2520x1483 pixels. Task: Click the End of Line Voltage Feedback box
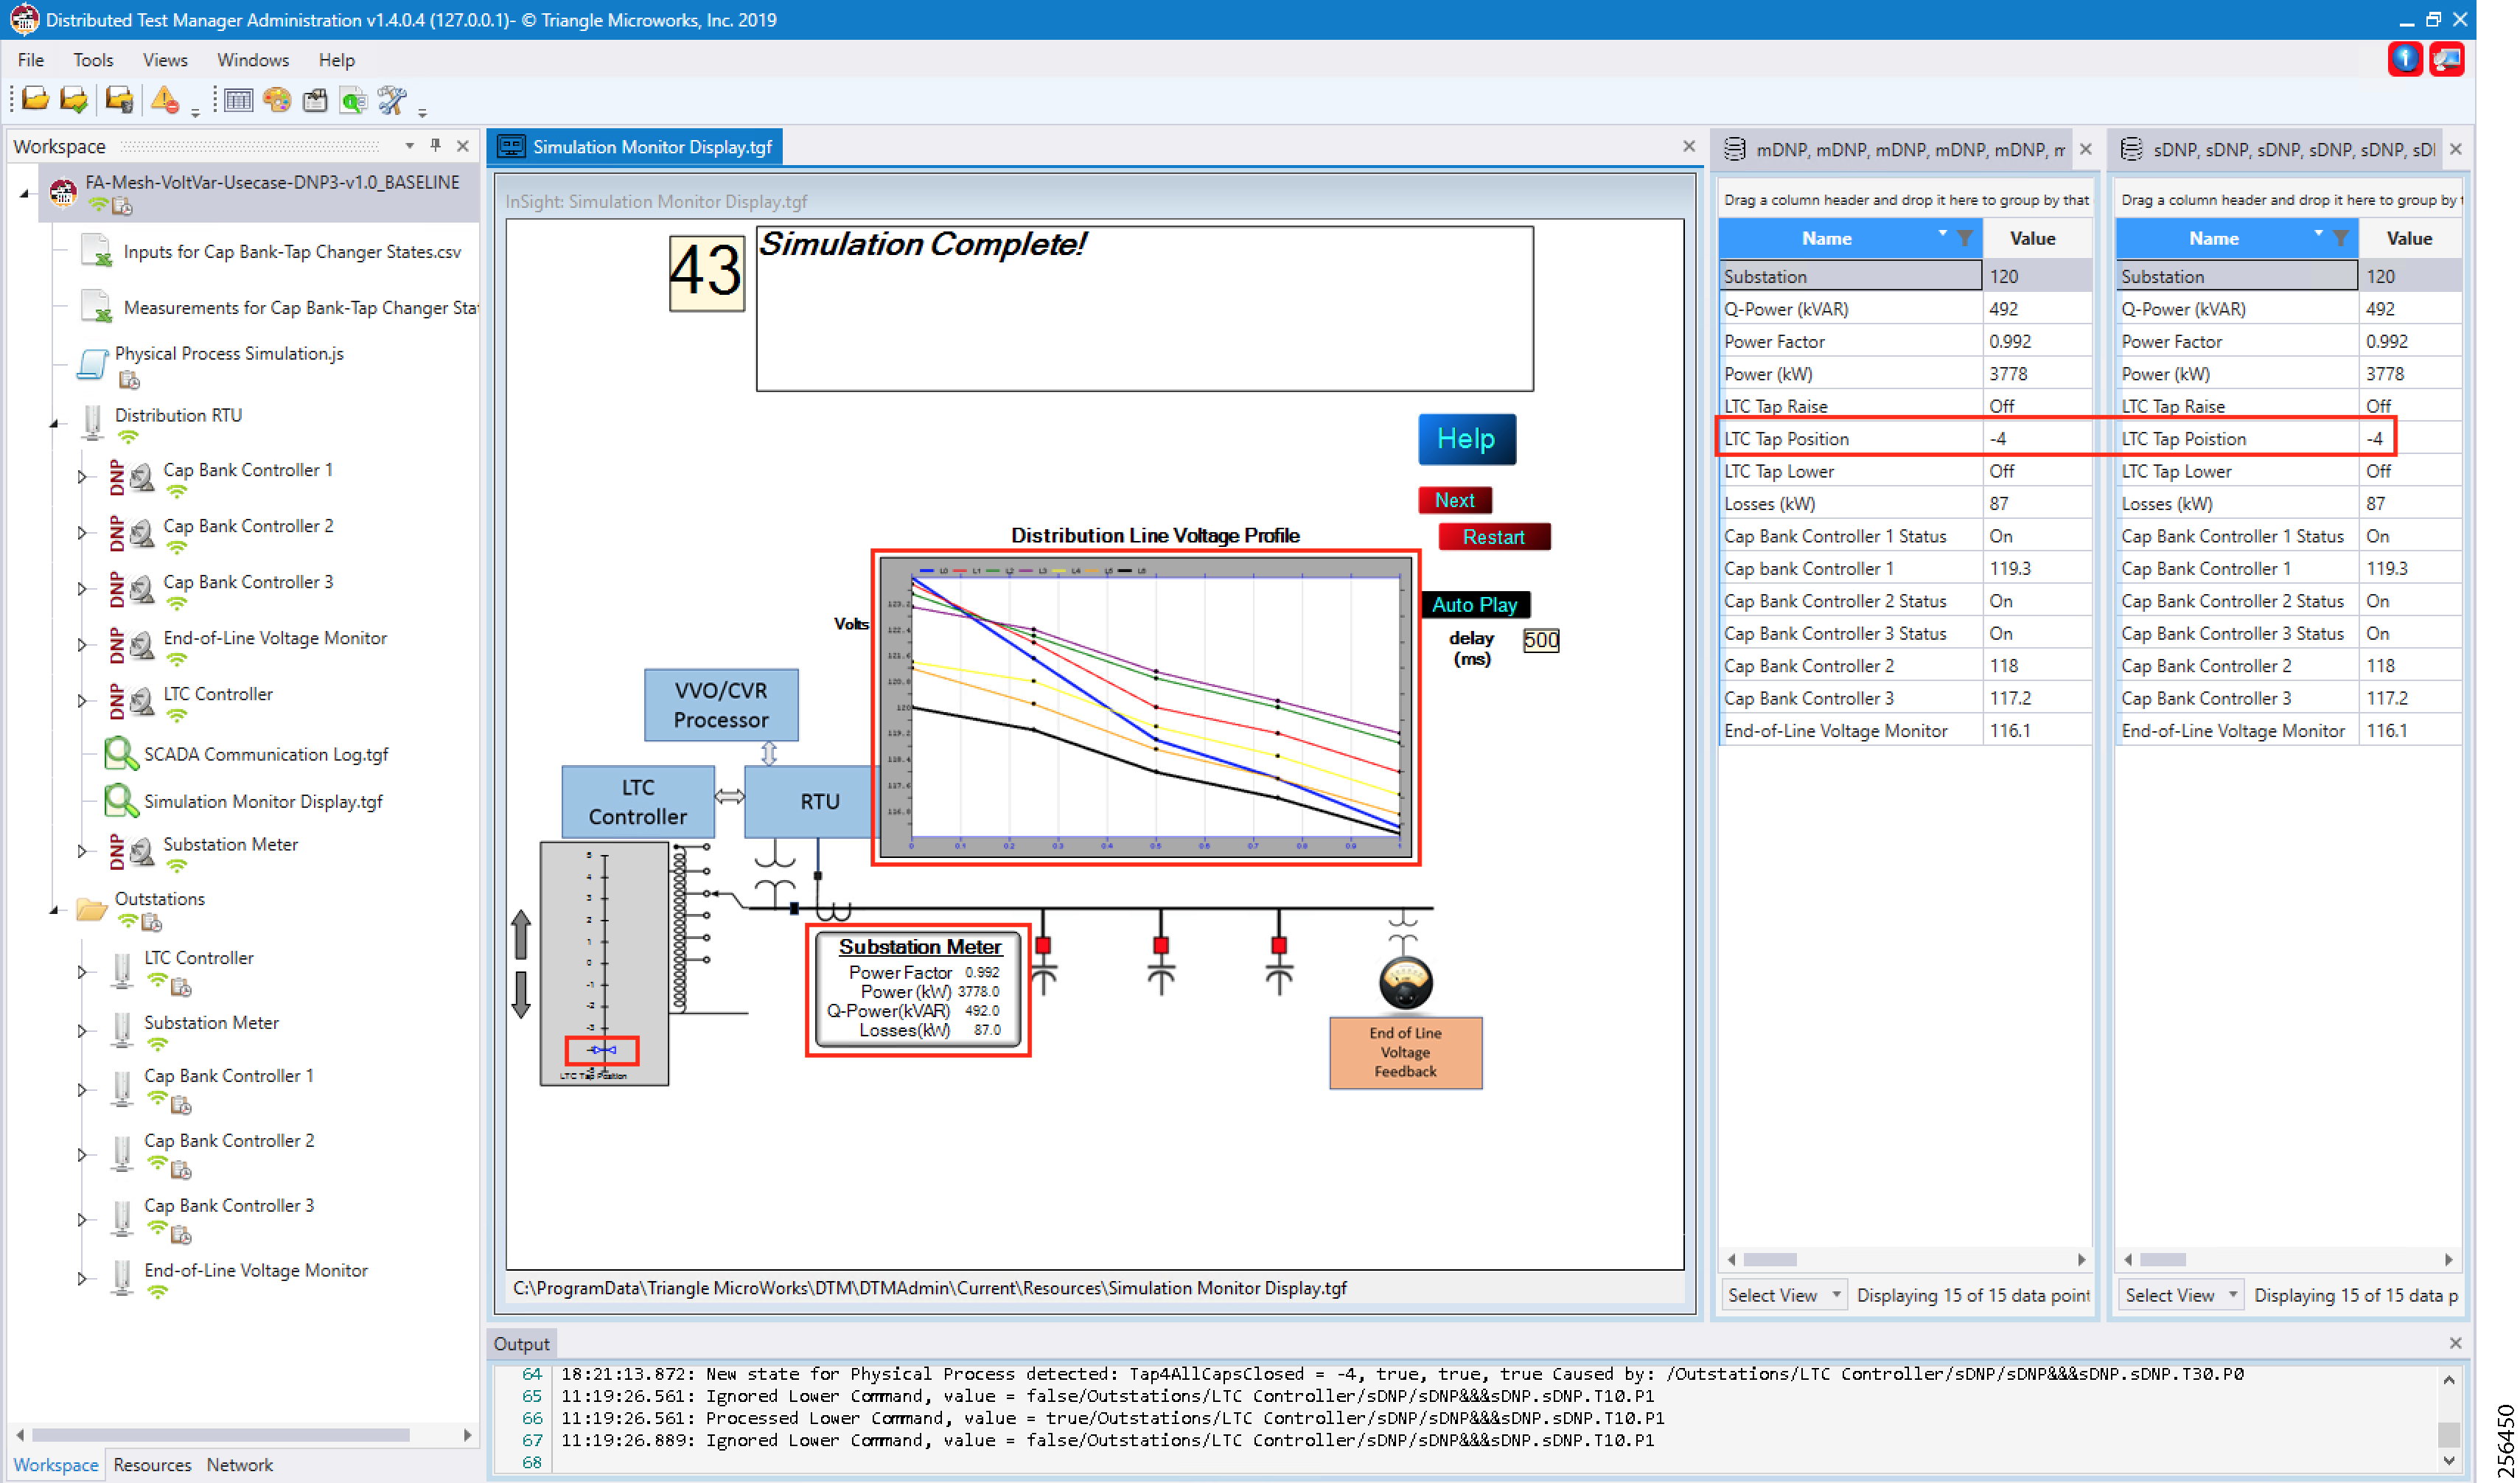[x=1405, y=1052]
